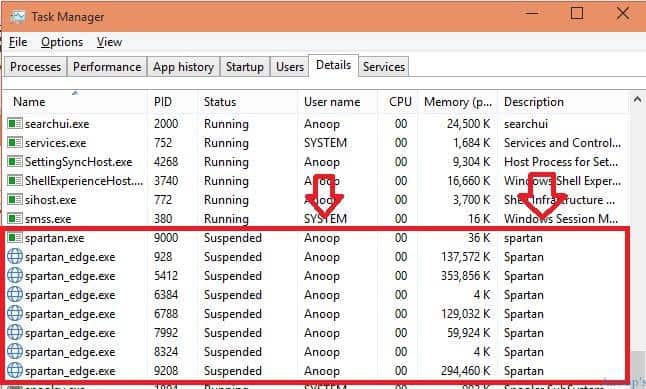Click the SYSTEM user of services.exe

point(325,143)
